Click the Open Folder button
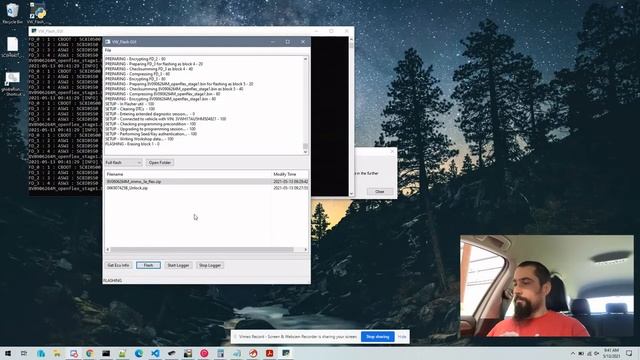 [x=160, y=162]
